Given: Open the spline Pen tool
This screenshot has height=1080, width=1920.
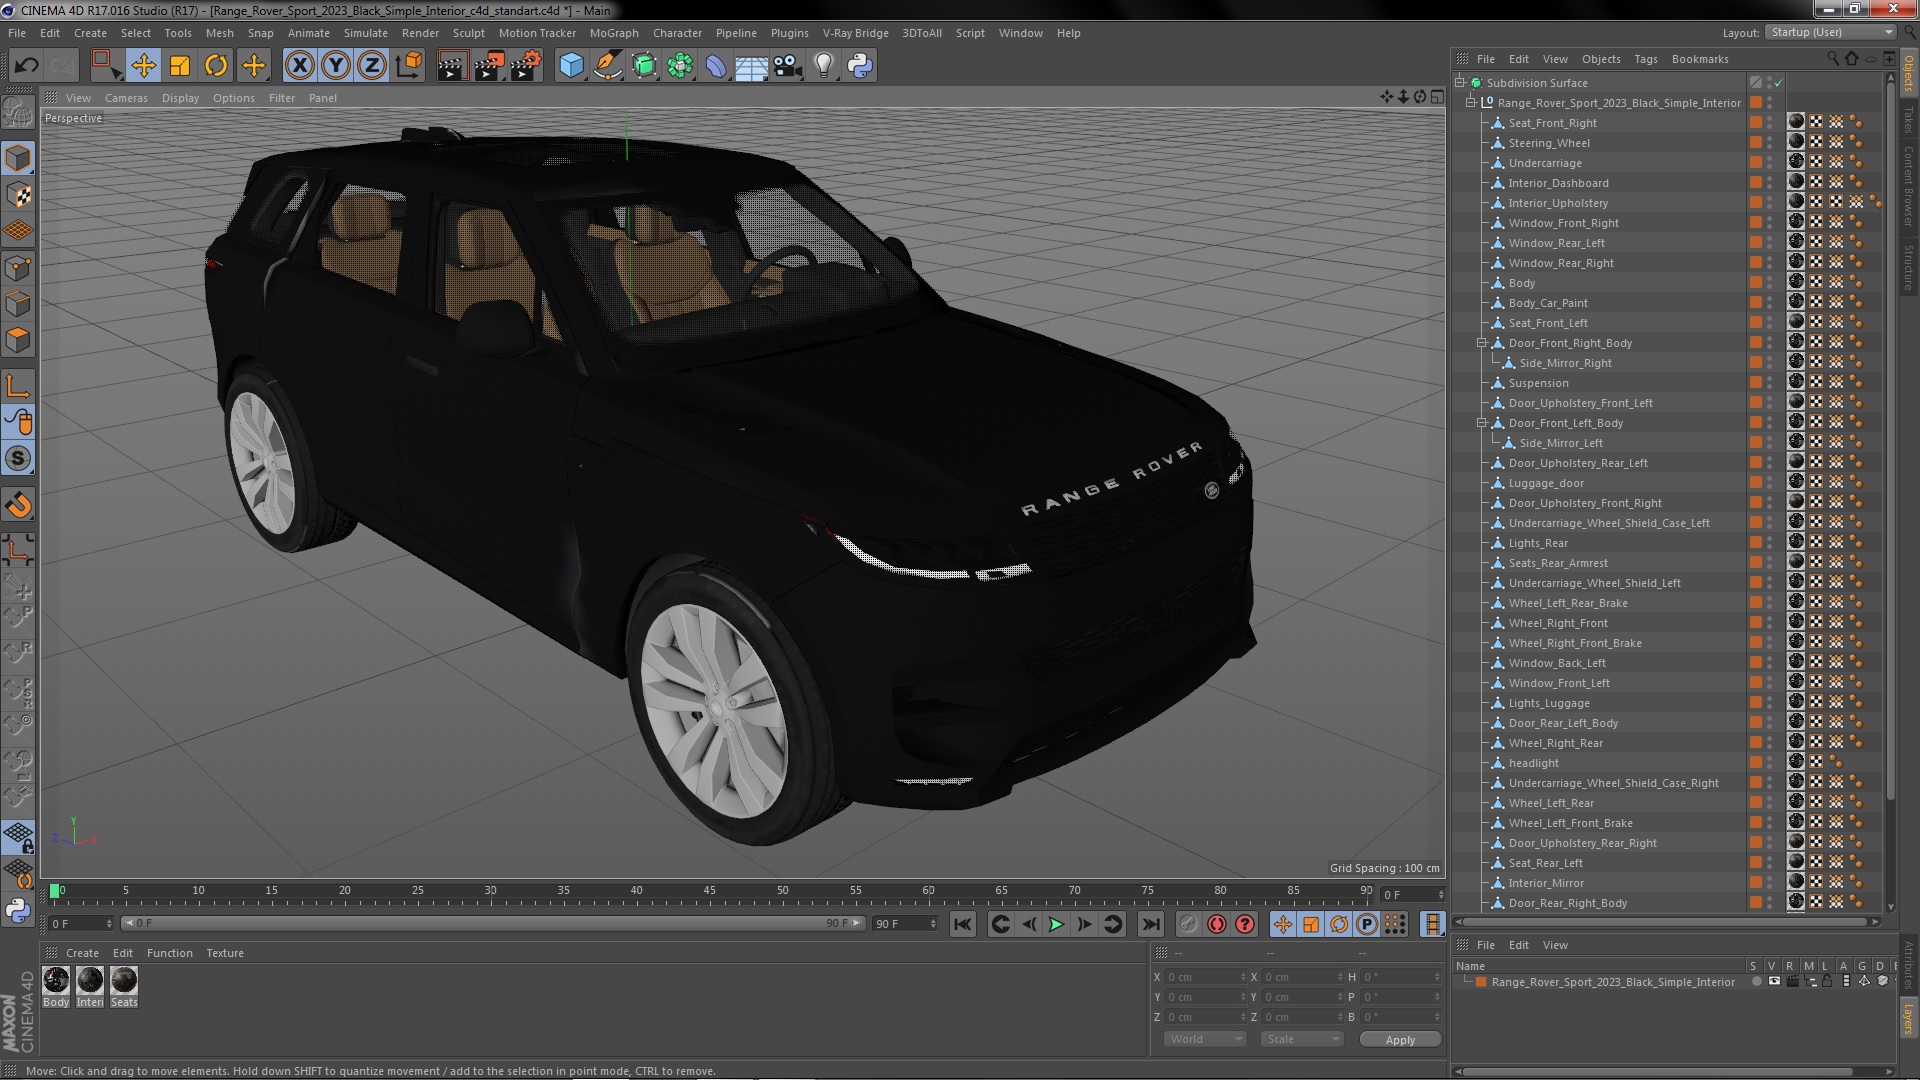Looking at the screenshot, I should coord(607,66).
